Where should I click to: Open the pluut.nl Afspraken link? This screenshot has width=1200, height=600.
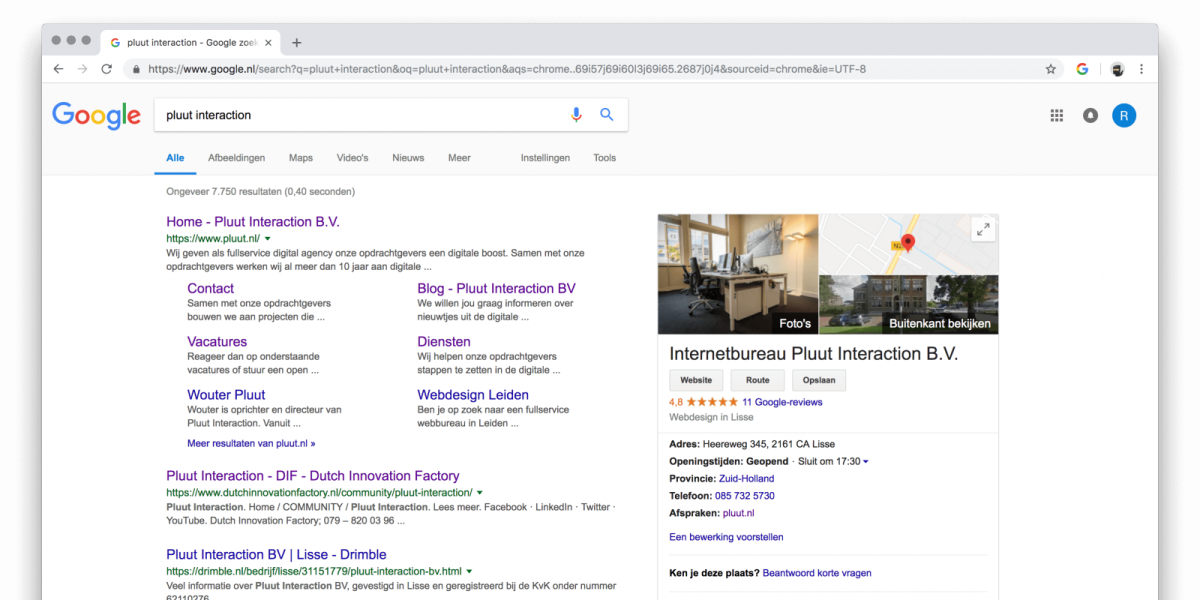click(738, 513)
